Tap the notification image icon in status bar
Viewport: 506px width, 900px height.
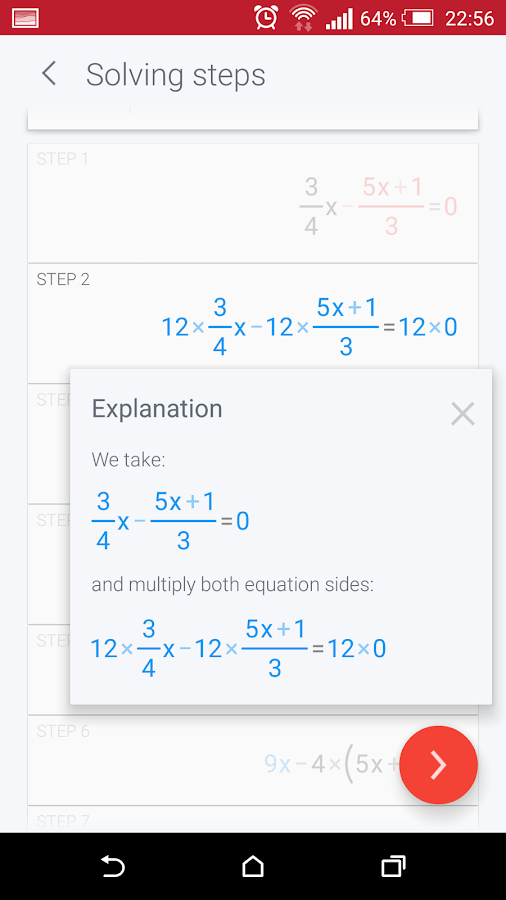[25, 18]
